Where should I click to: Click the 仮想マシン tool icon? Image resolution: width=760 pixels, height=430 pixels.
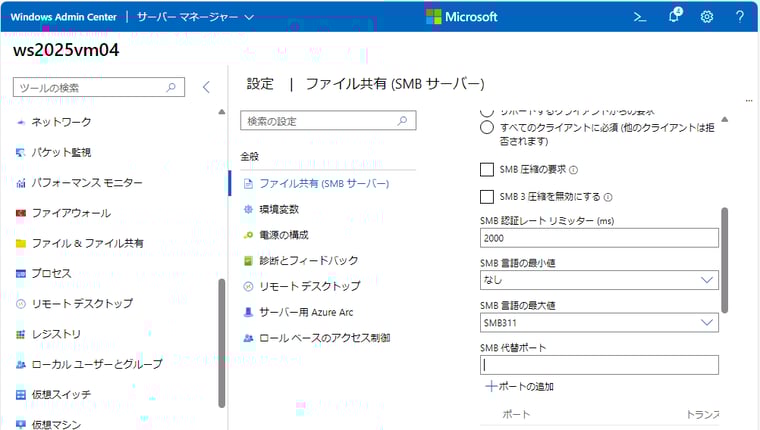point(20,424)
